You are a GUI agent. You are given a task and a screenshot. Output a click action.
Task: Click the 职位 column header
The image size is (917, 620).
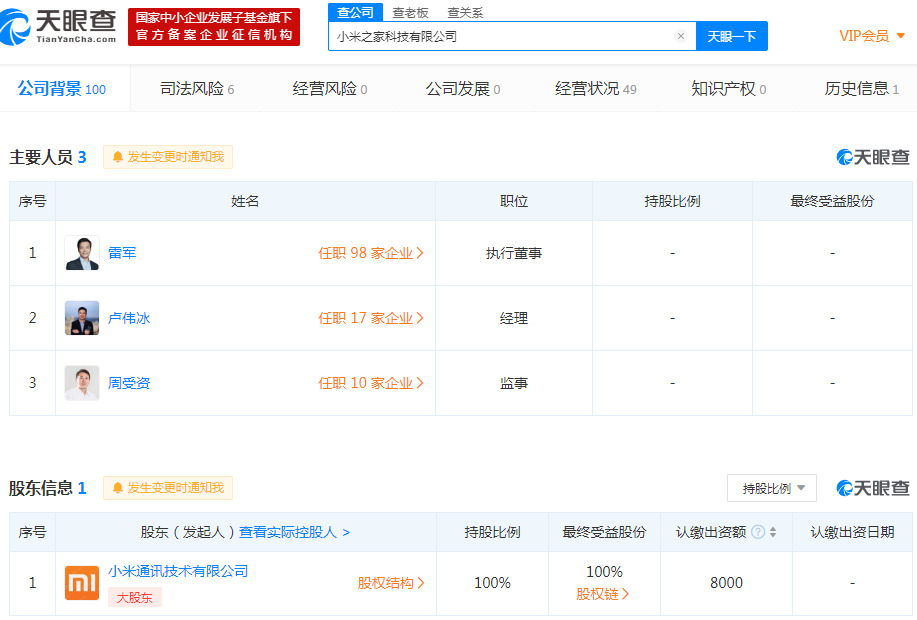coord(513,201)
